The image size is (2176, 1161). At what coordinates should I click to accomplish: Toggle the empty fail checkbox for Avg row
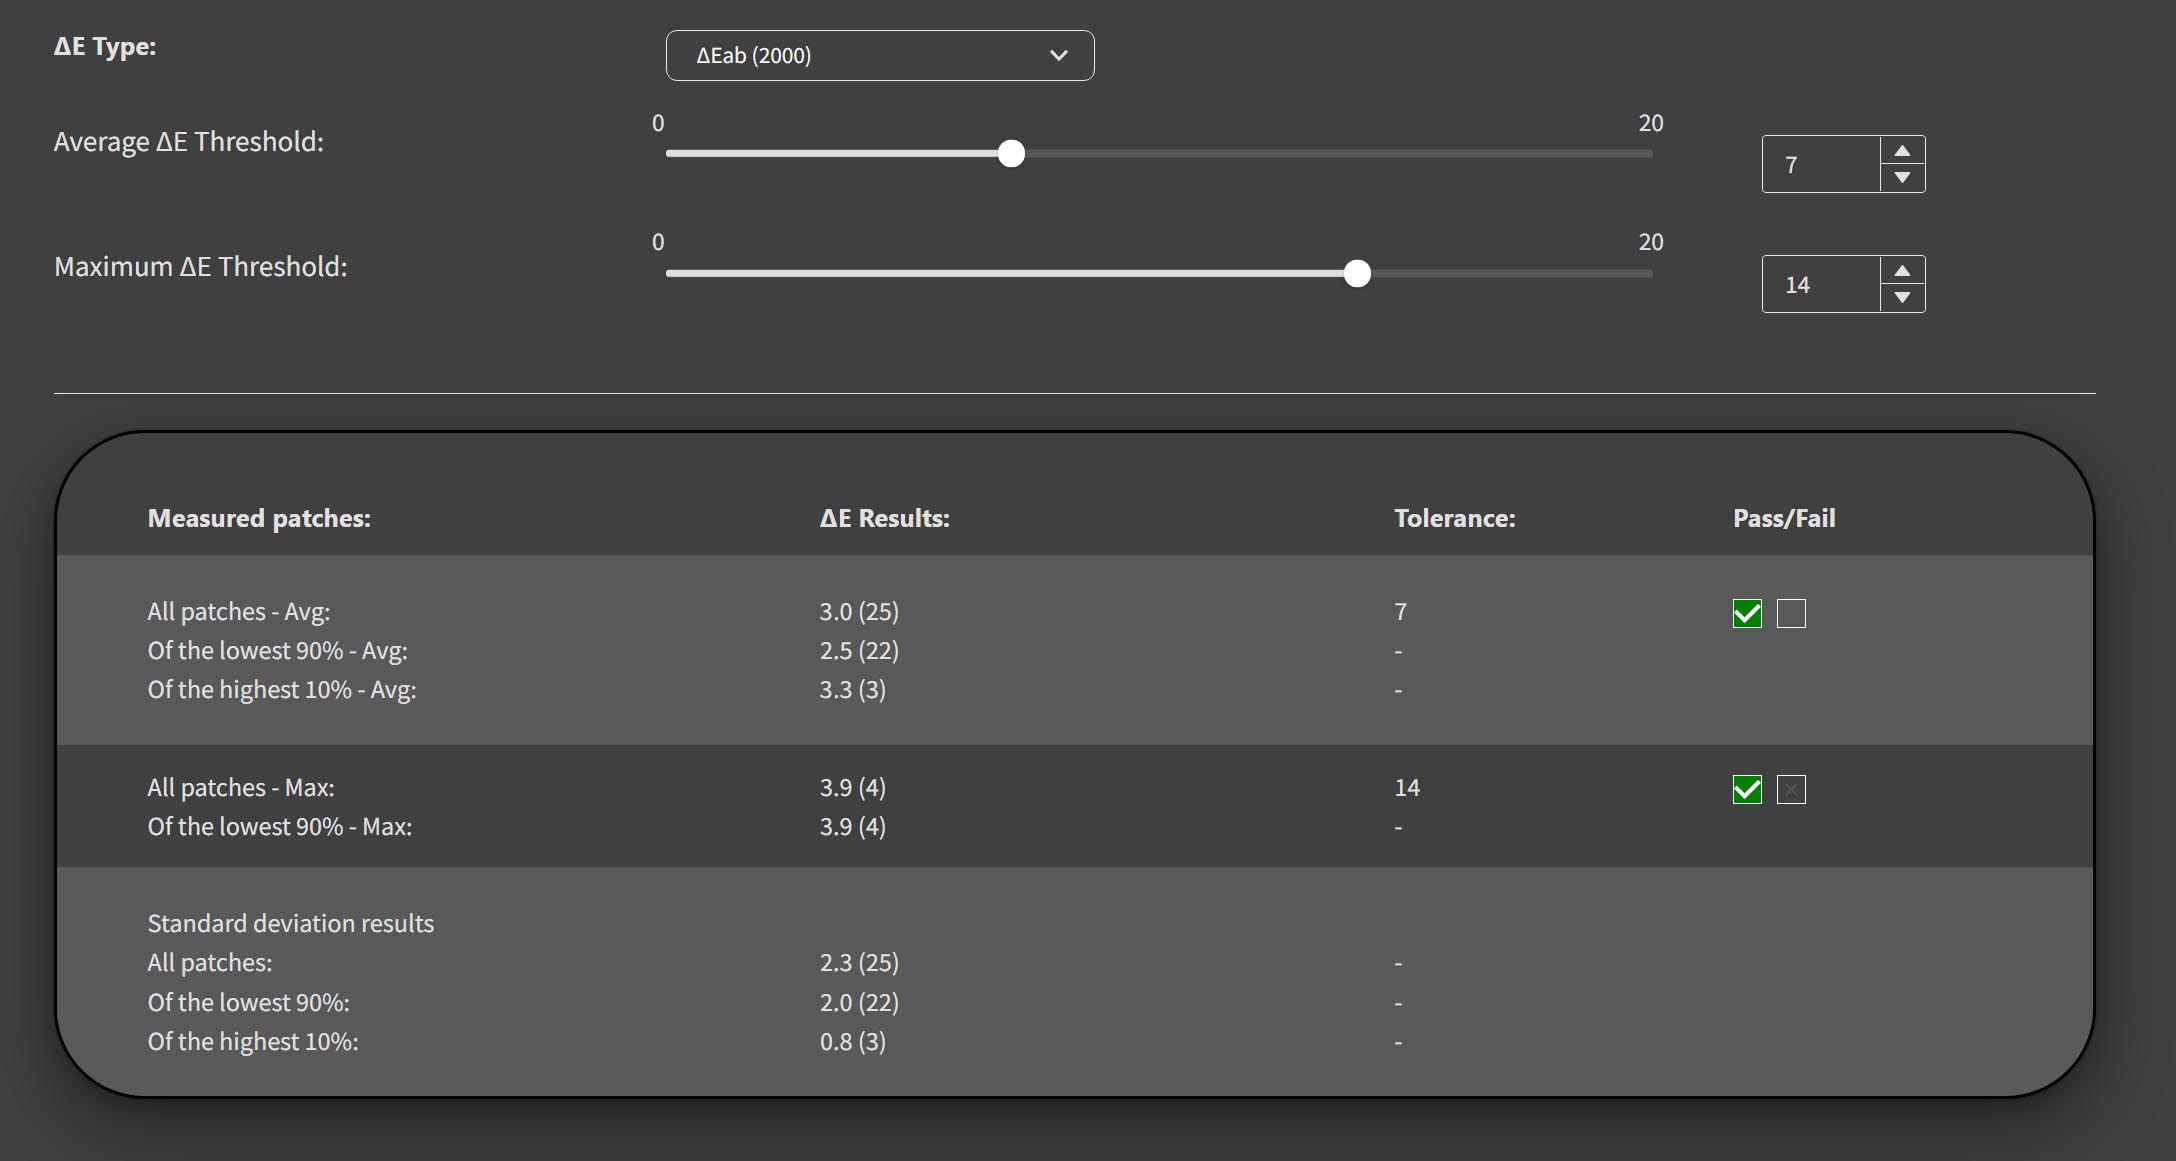1791,614
